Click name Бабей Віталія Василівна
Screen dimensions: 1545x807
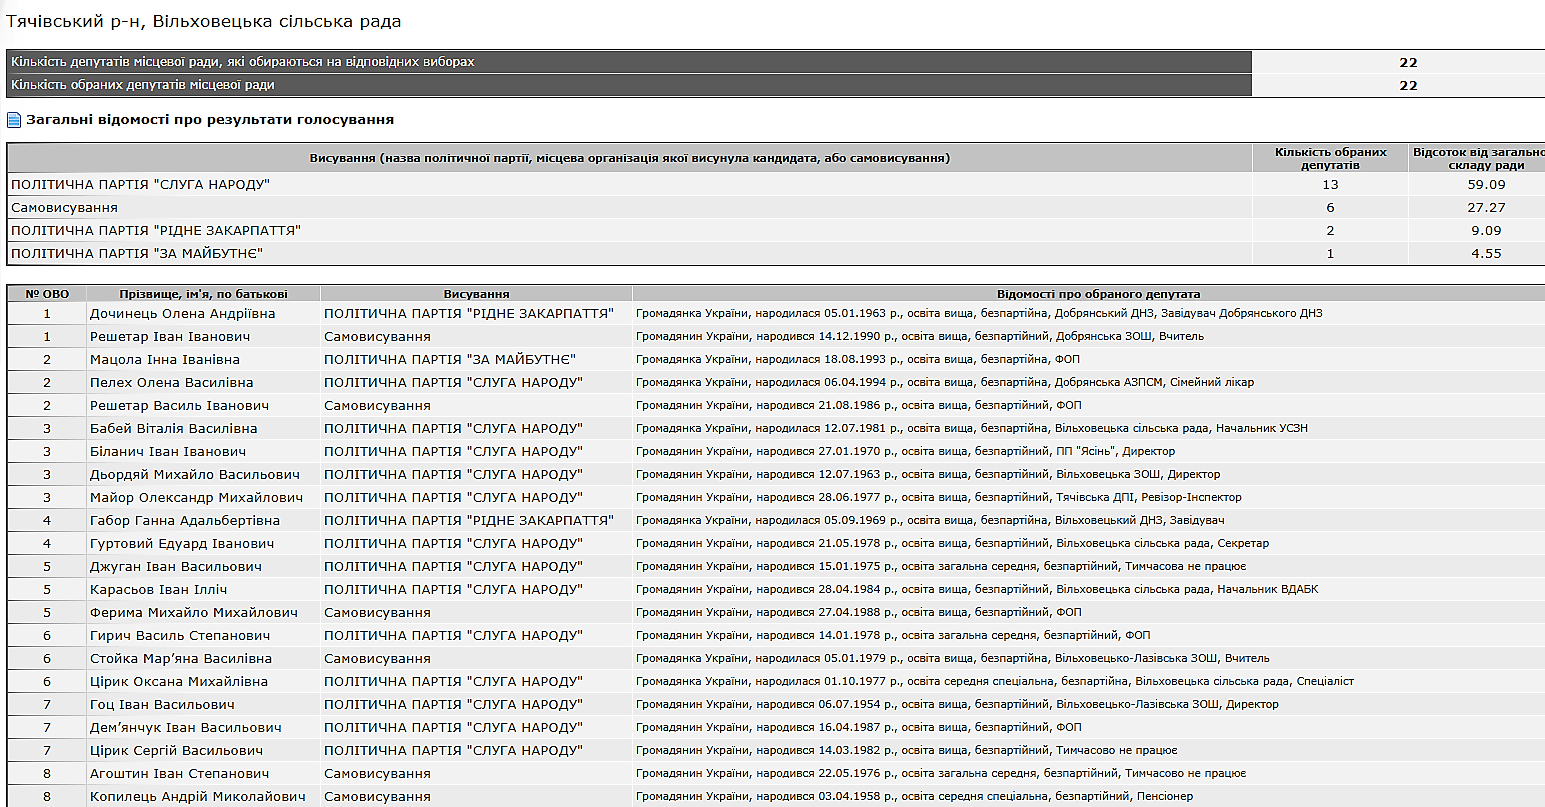pos(173,428)
